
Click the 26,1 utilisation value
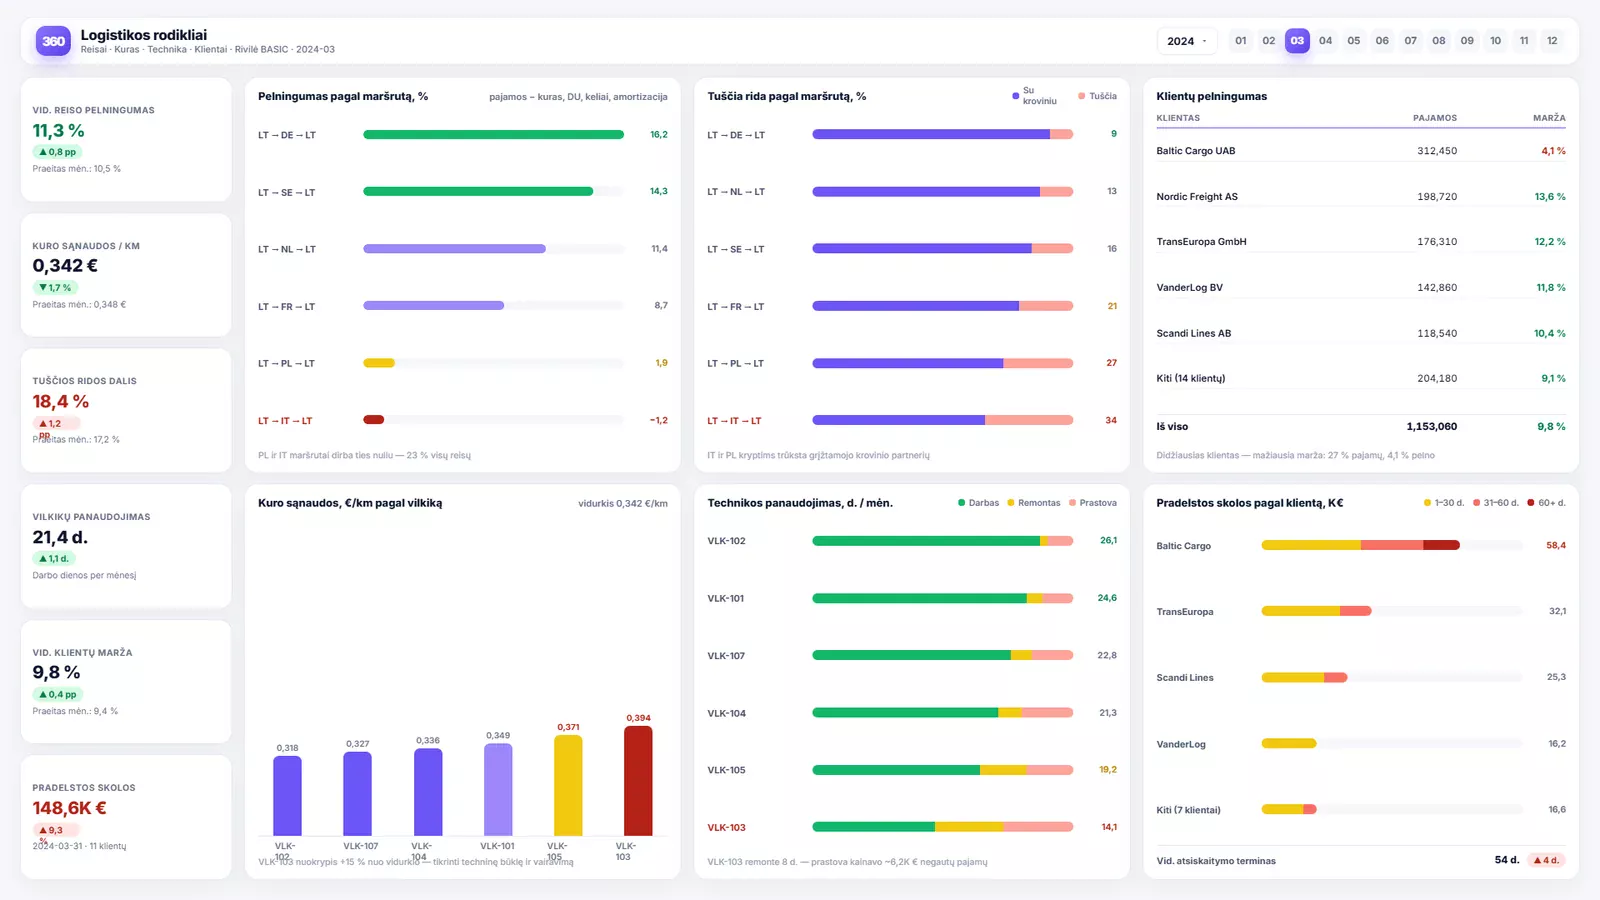click(x=1108, y=541)
